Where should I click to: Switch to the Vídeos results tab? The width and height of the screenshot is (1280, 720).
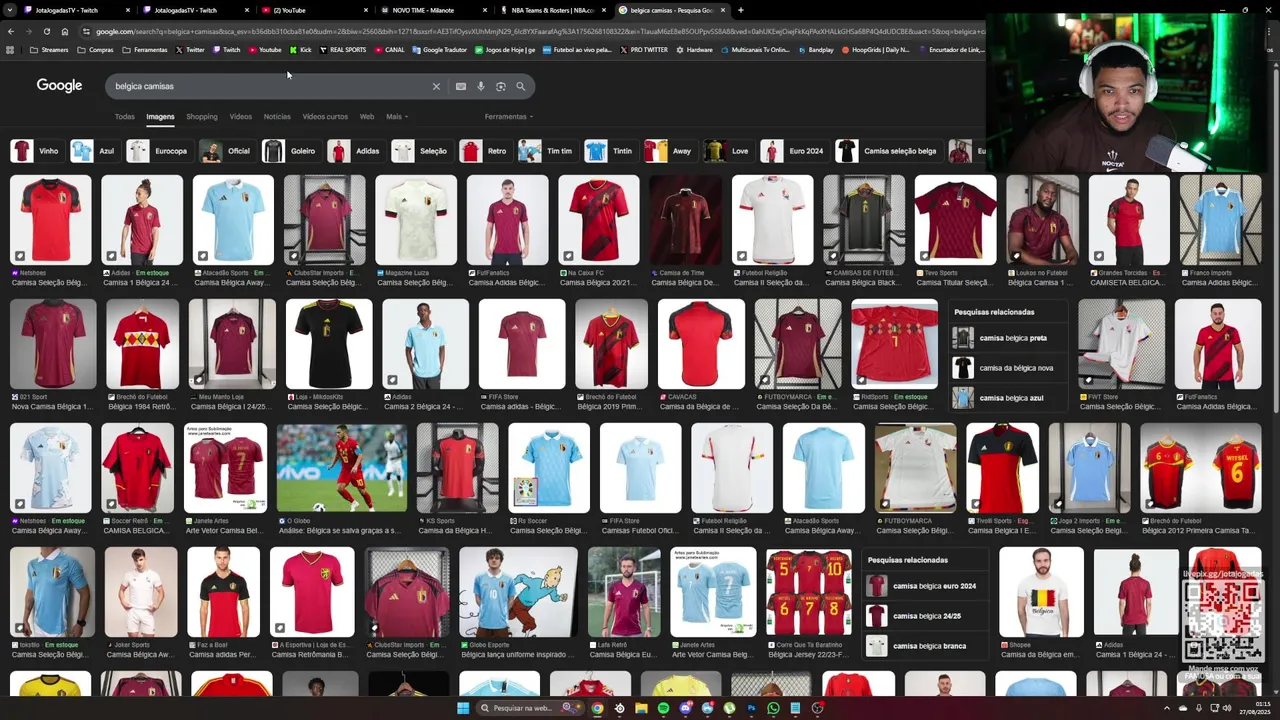coord(241,117)
